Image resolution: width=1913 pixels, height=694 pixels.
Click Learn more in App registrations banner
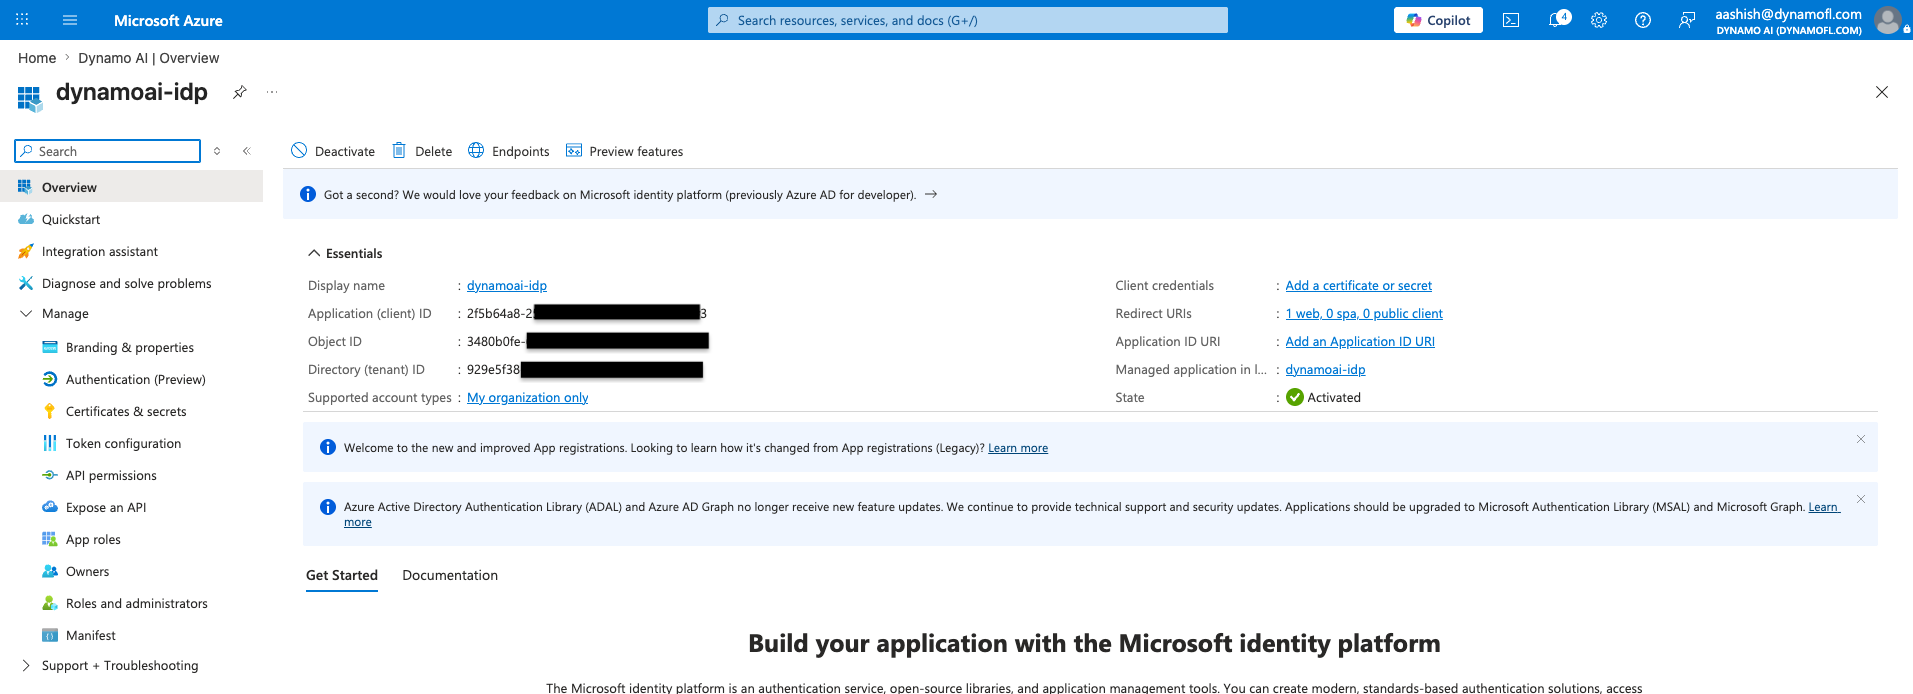coord(1018,448)
